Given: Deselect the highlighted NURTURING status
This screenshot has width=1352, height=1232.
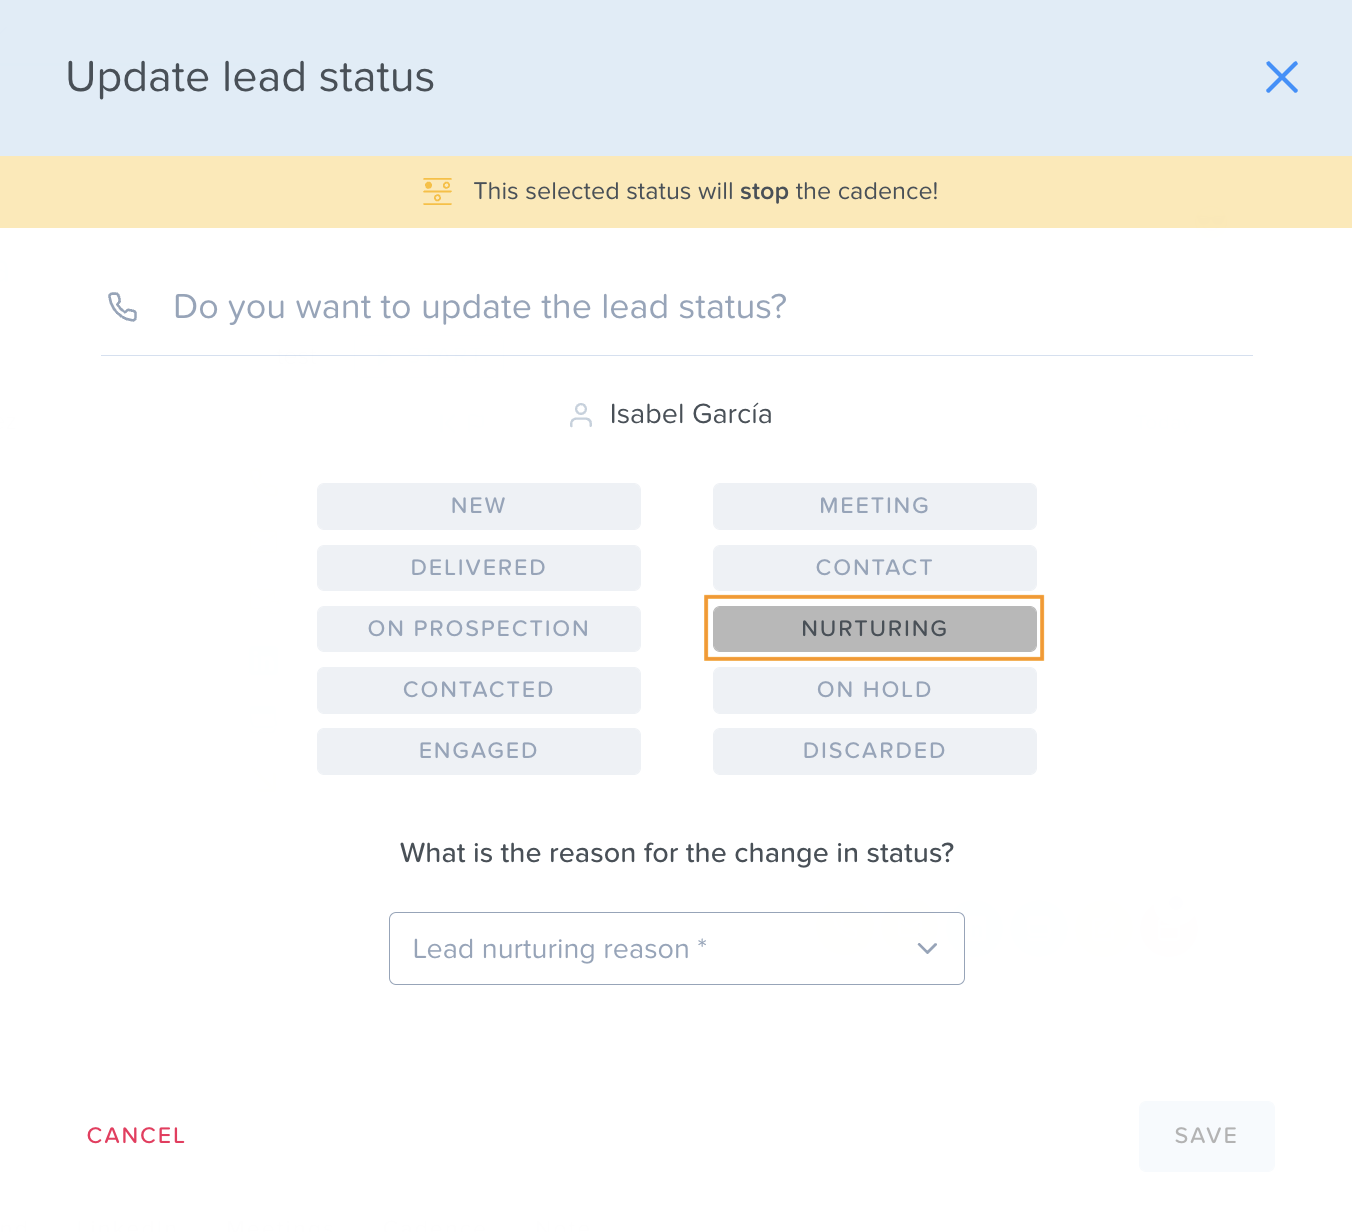Looking at the screenshot, I should [x=875, y=629].
